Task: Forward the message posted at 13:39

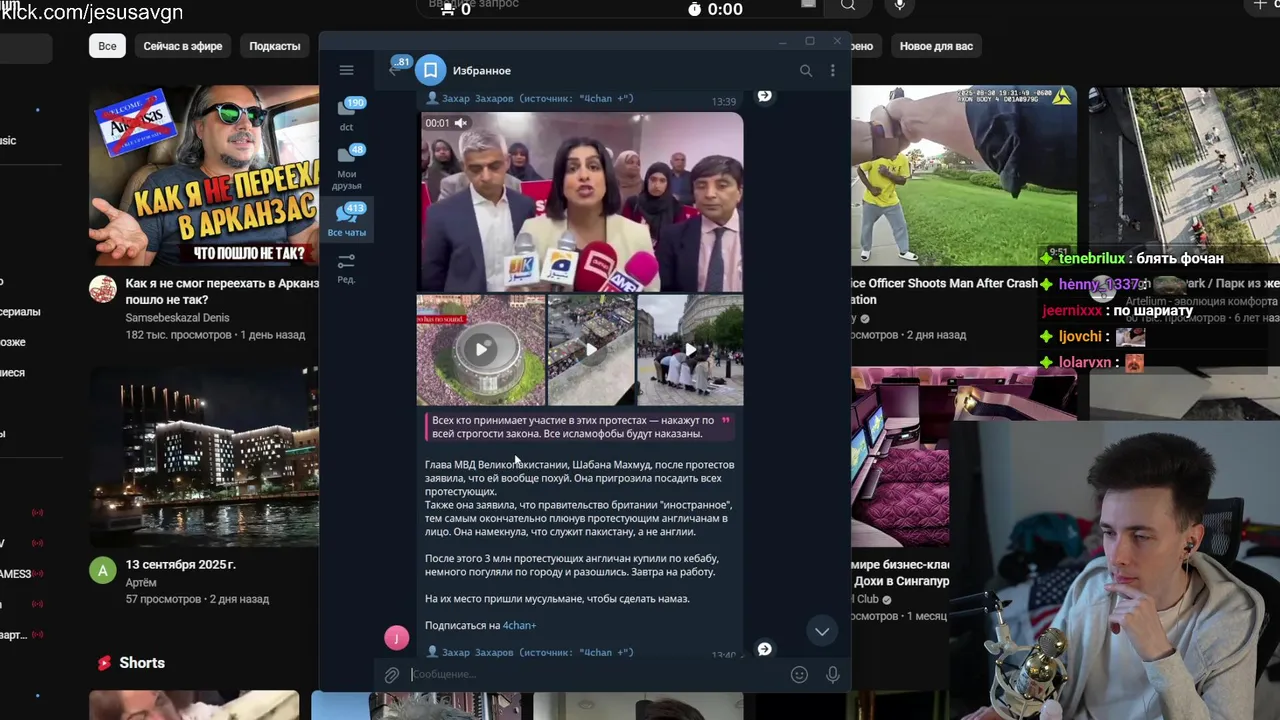Action: pos(764,96)
